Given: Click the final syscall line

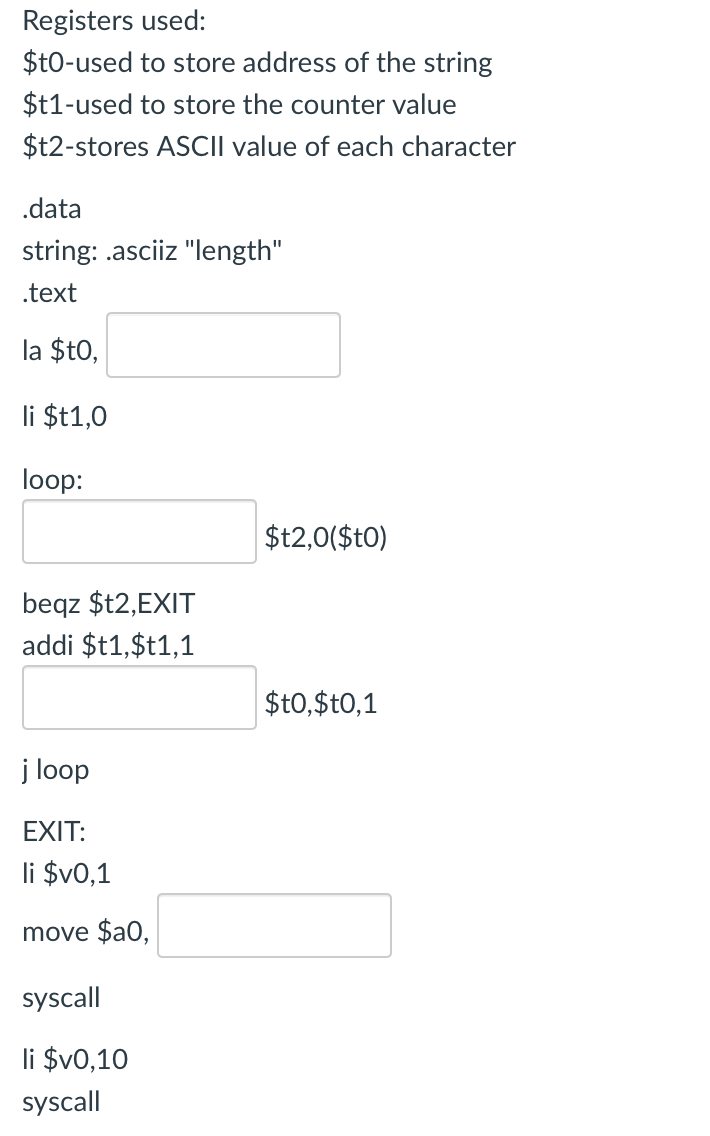Looking at the screenshot, I should point(61,1101).
